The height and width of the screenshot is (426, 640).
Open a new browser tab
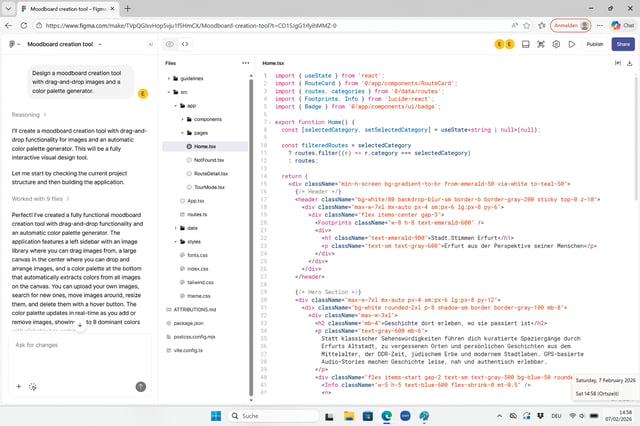[127, 8]
